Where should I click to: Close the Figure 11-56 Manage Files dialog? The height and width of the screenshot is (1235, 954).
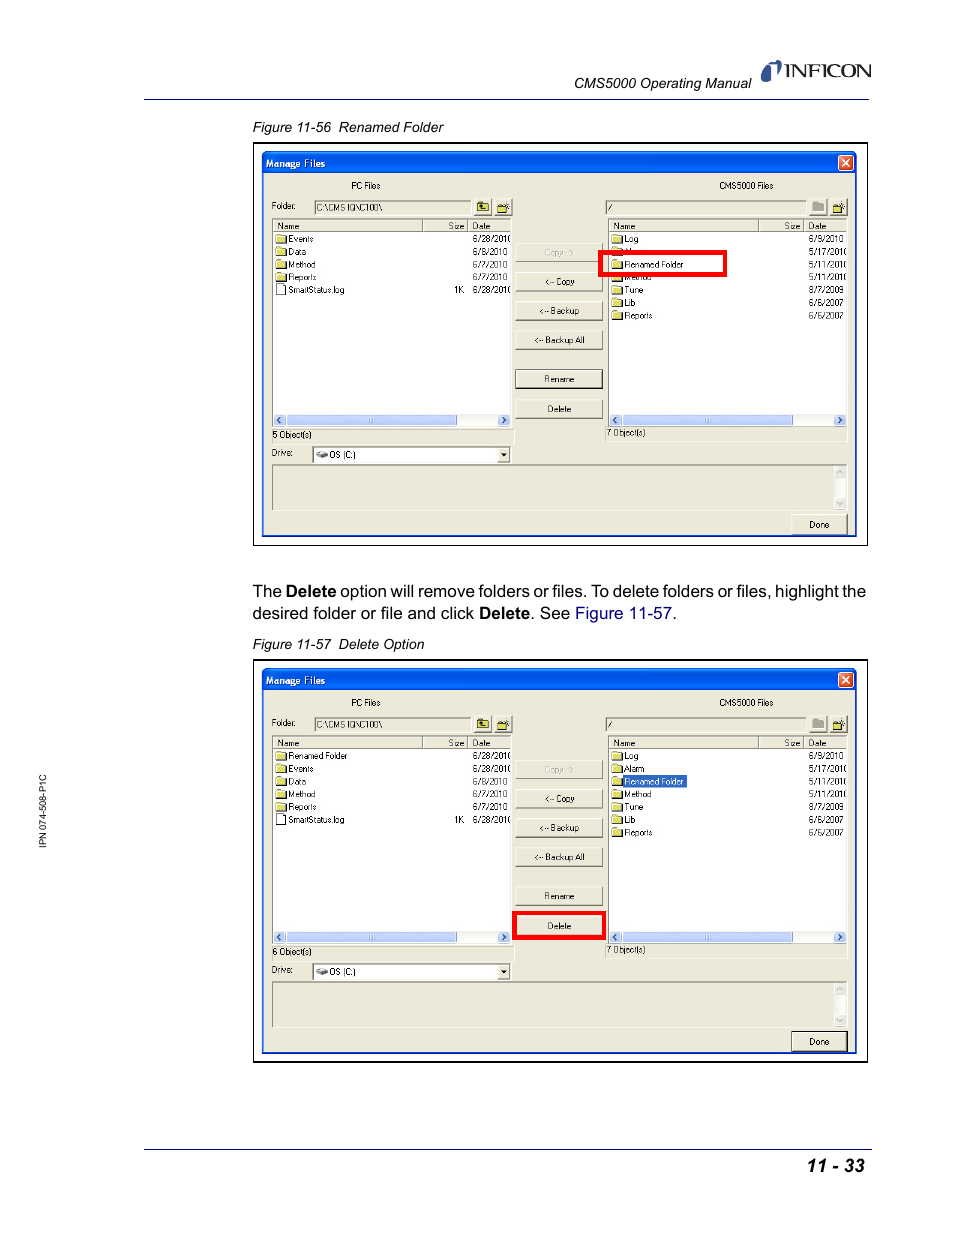pos(846,163)
